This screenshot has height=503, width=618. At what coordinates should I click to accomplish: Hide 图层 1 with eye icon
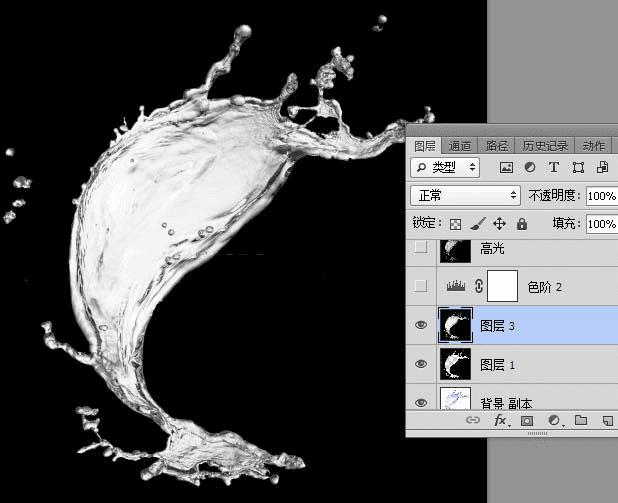[x=421, y=363]
